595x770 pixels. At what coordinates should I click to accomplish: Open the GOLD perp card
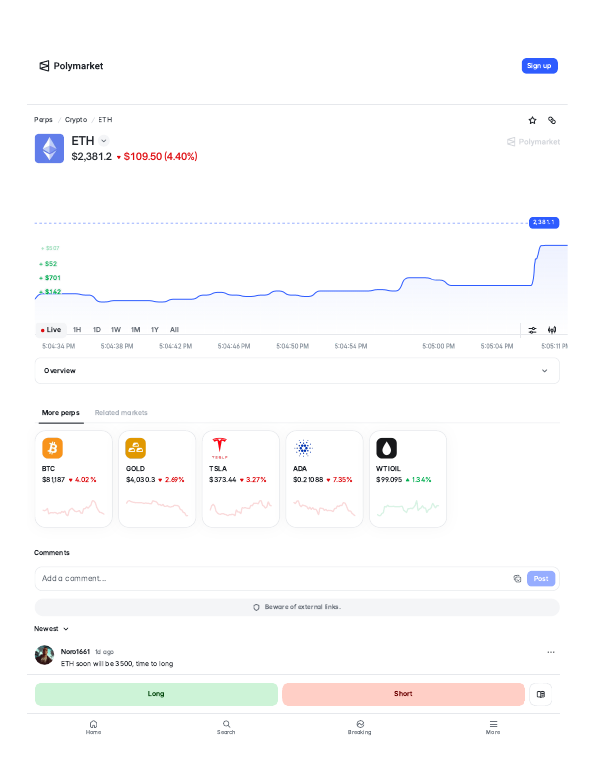click(x=157, y=479)
